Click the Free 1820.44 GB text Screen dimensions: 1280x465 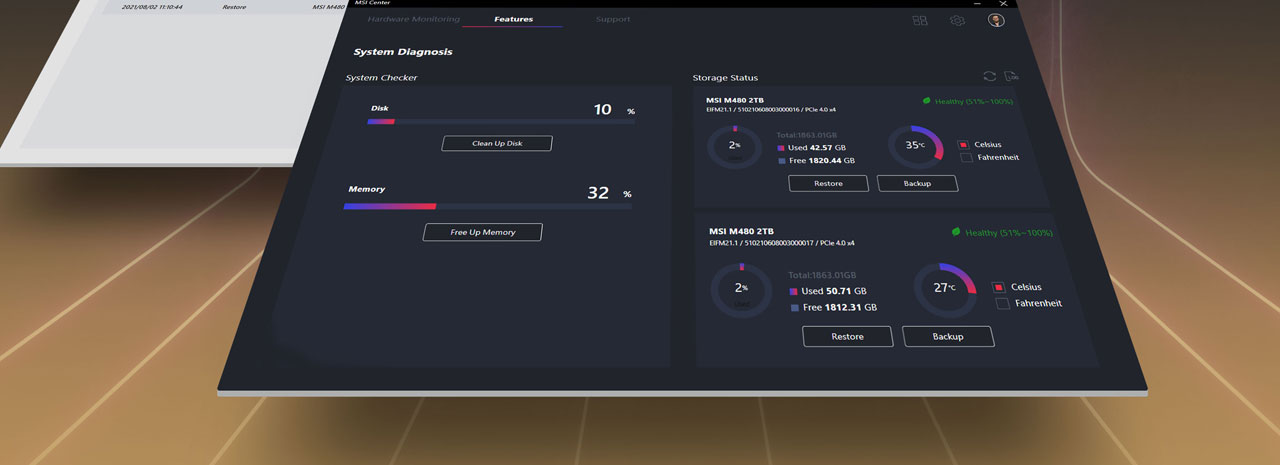click(x=821, y=160)
